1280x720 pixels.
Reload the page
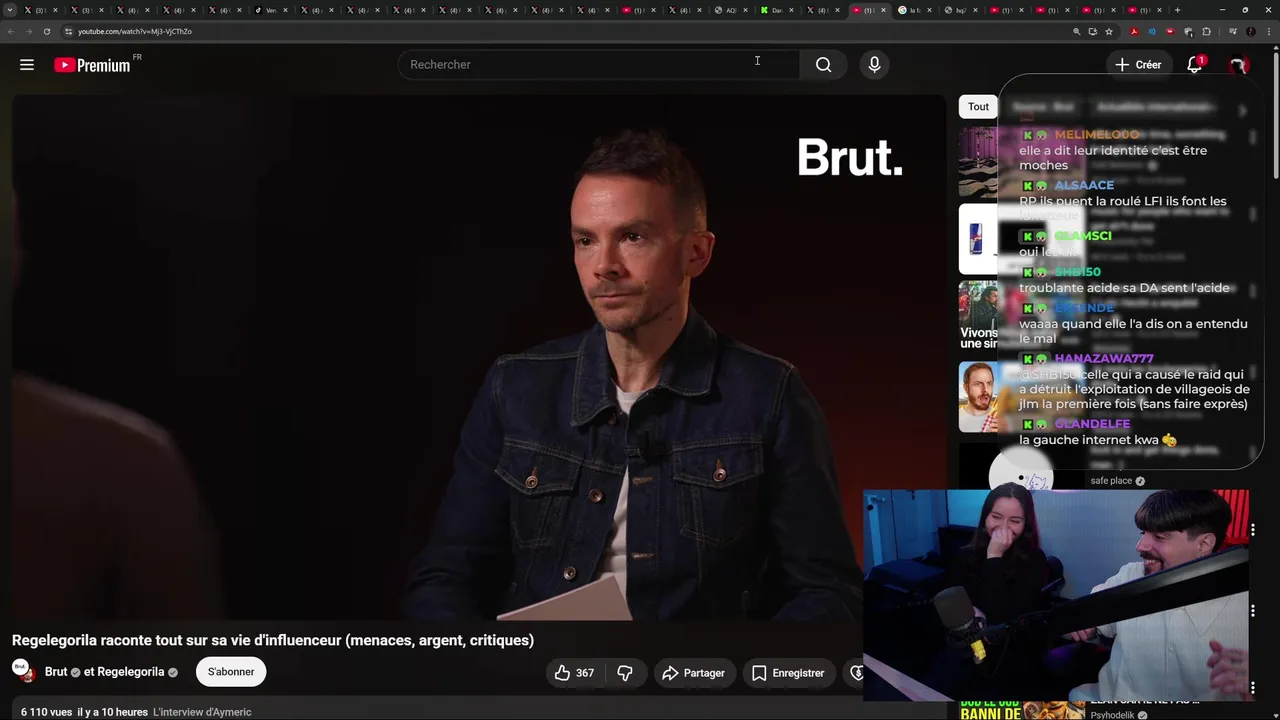46,31
